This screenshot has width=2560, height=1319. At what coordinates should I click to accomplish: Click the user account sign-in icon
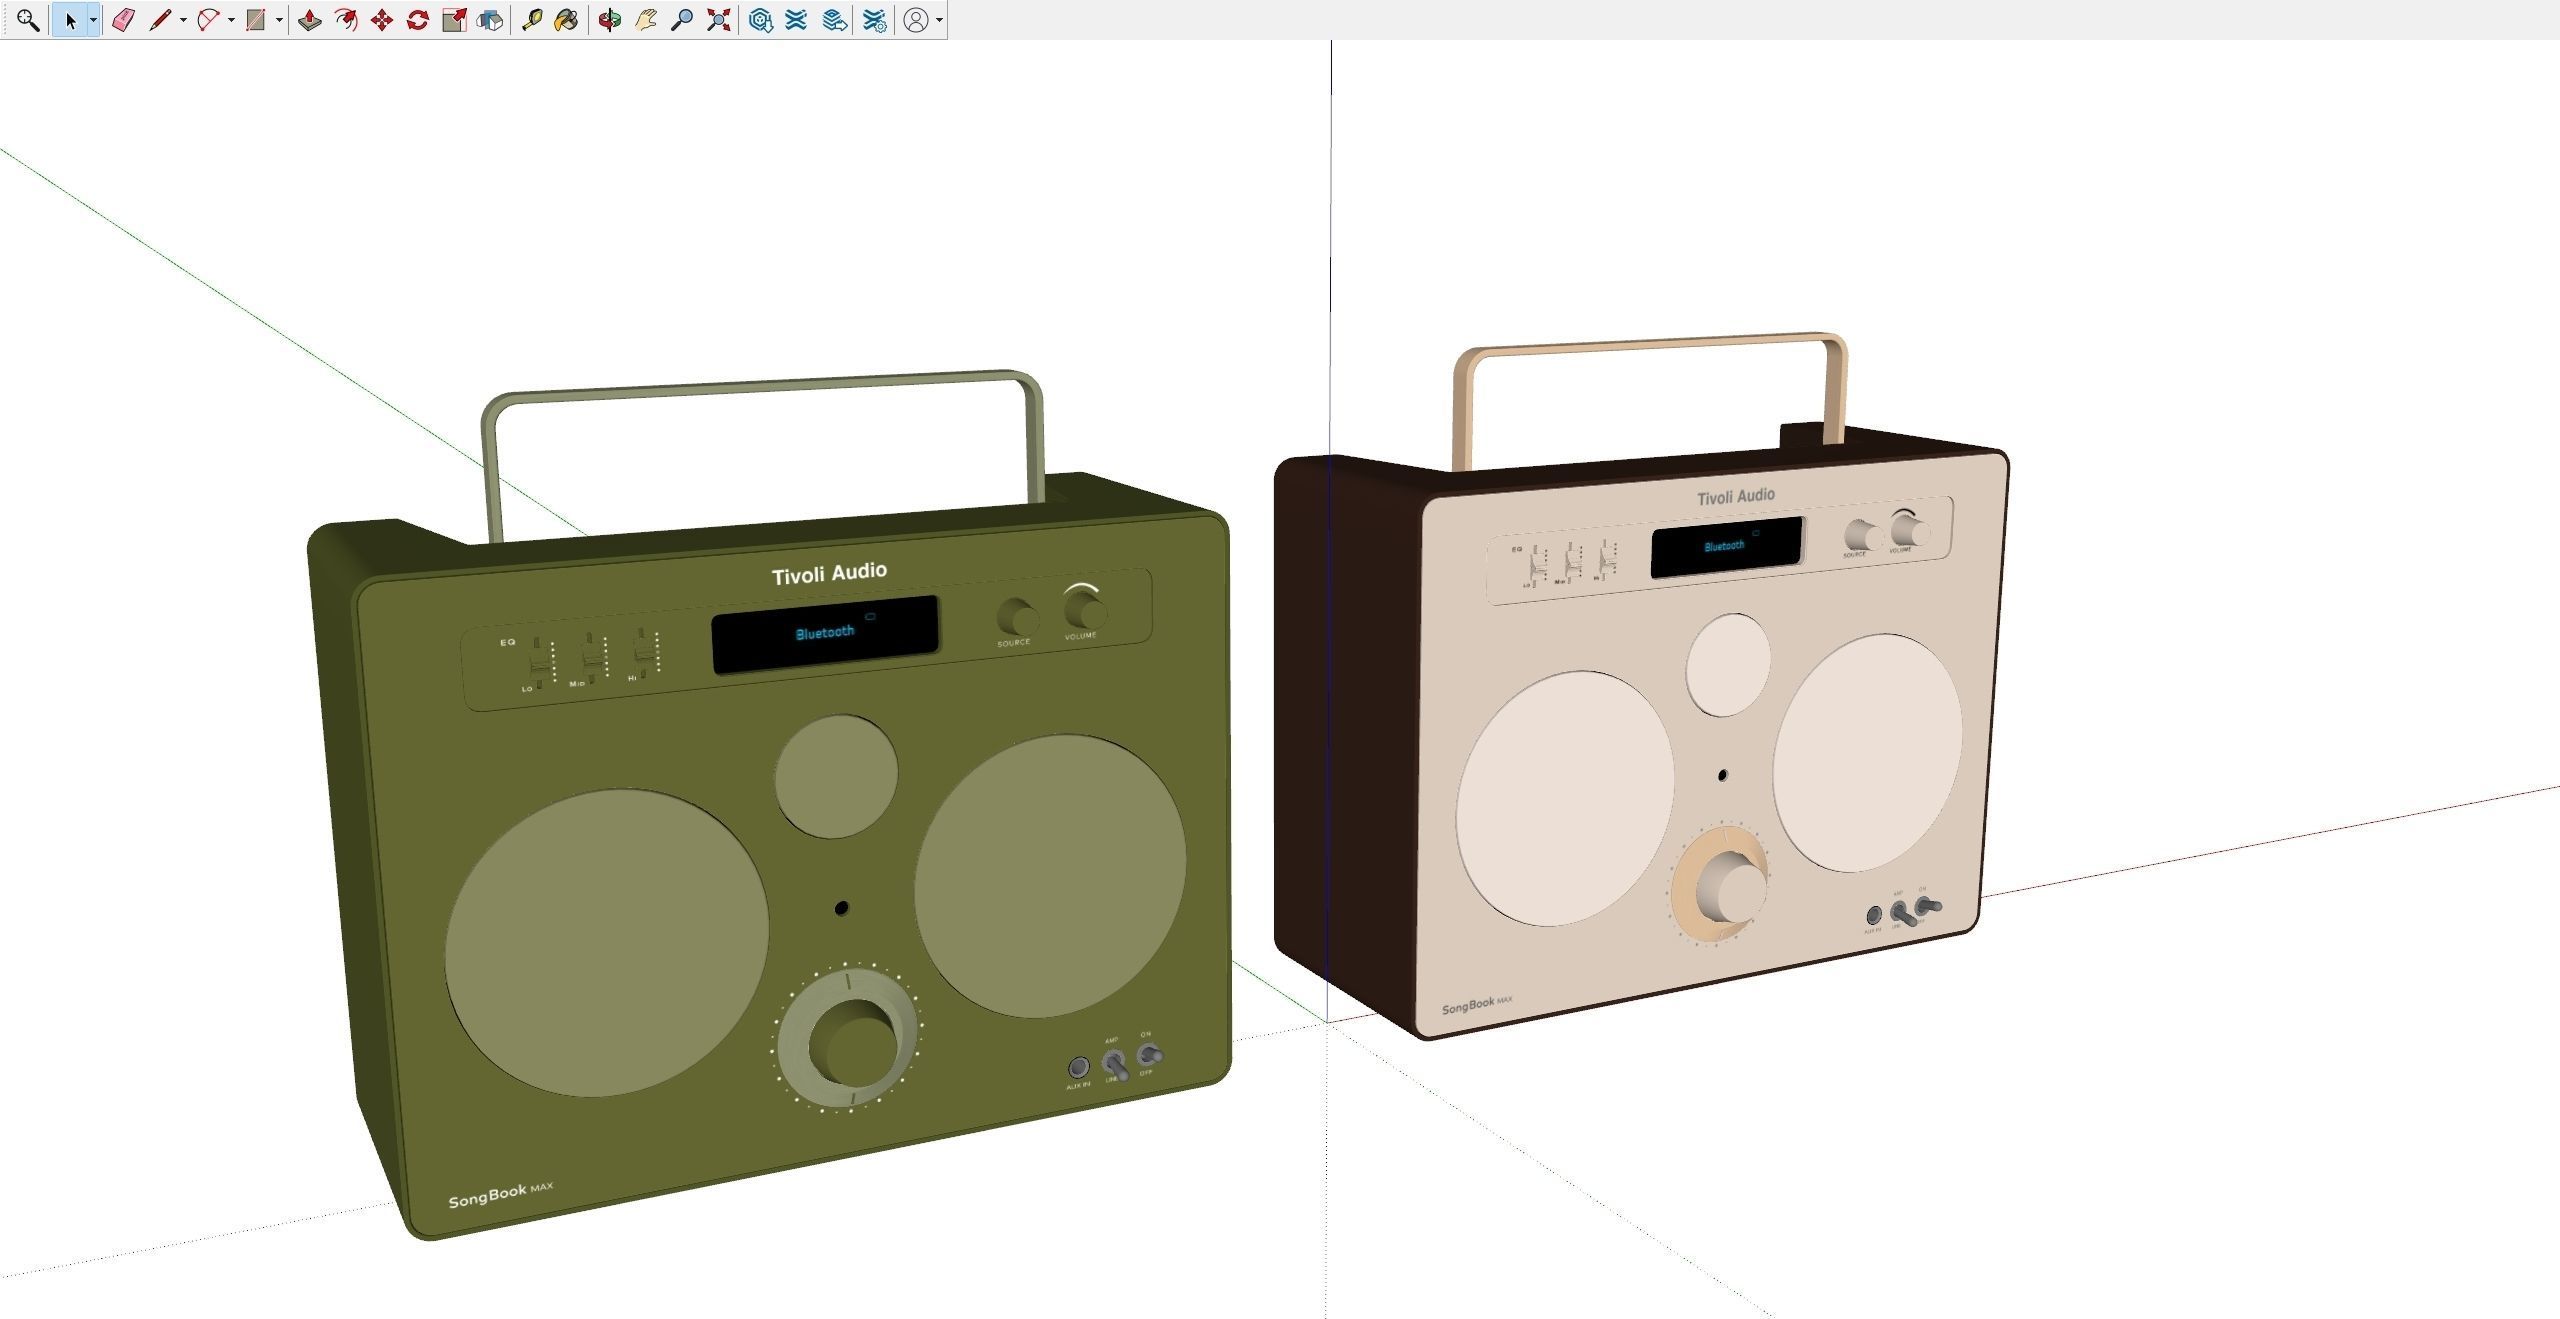(916, 19)
